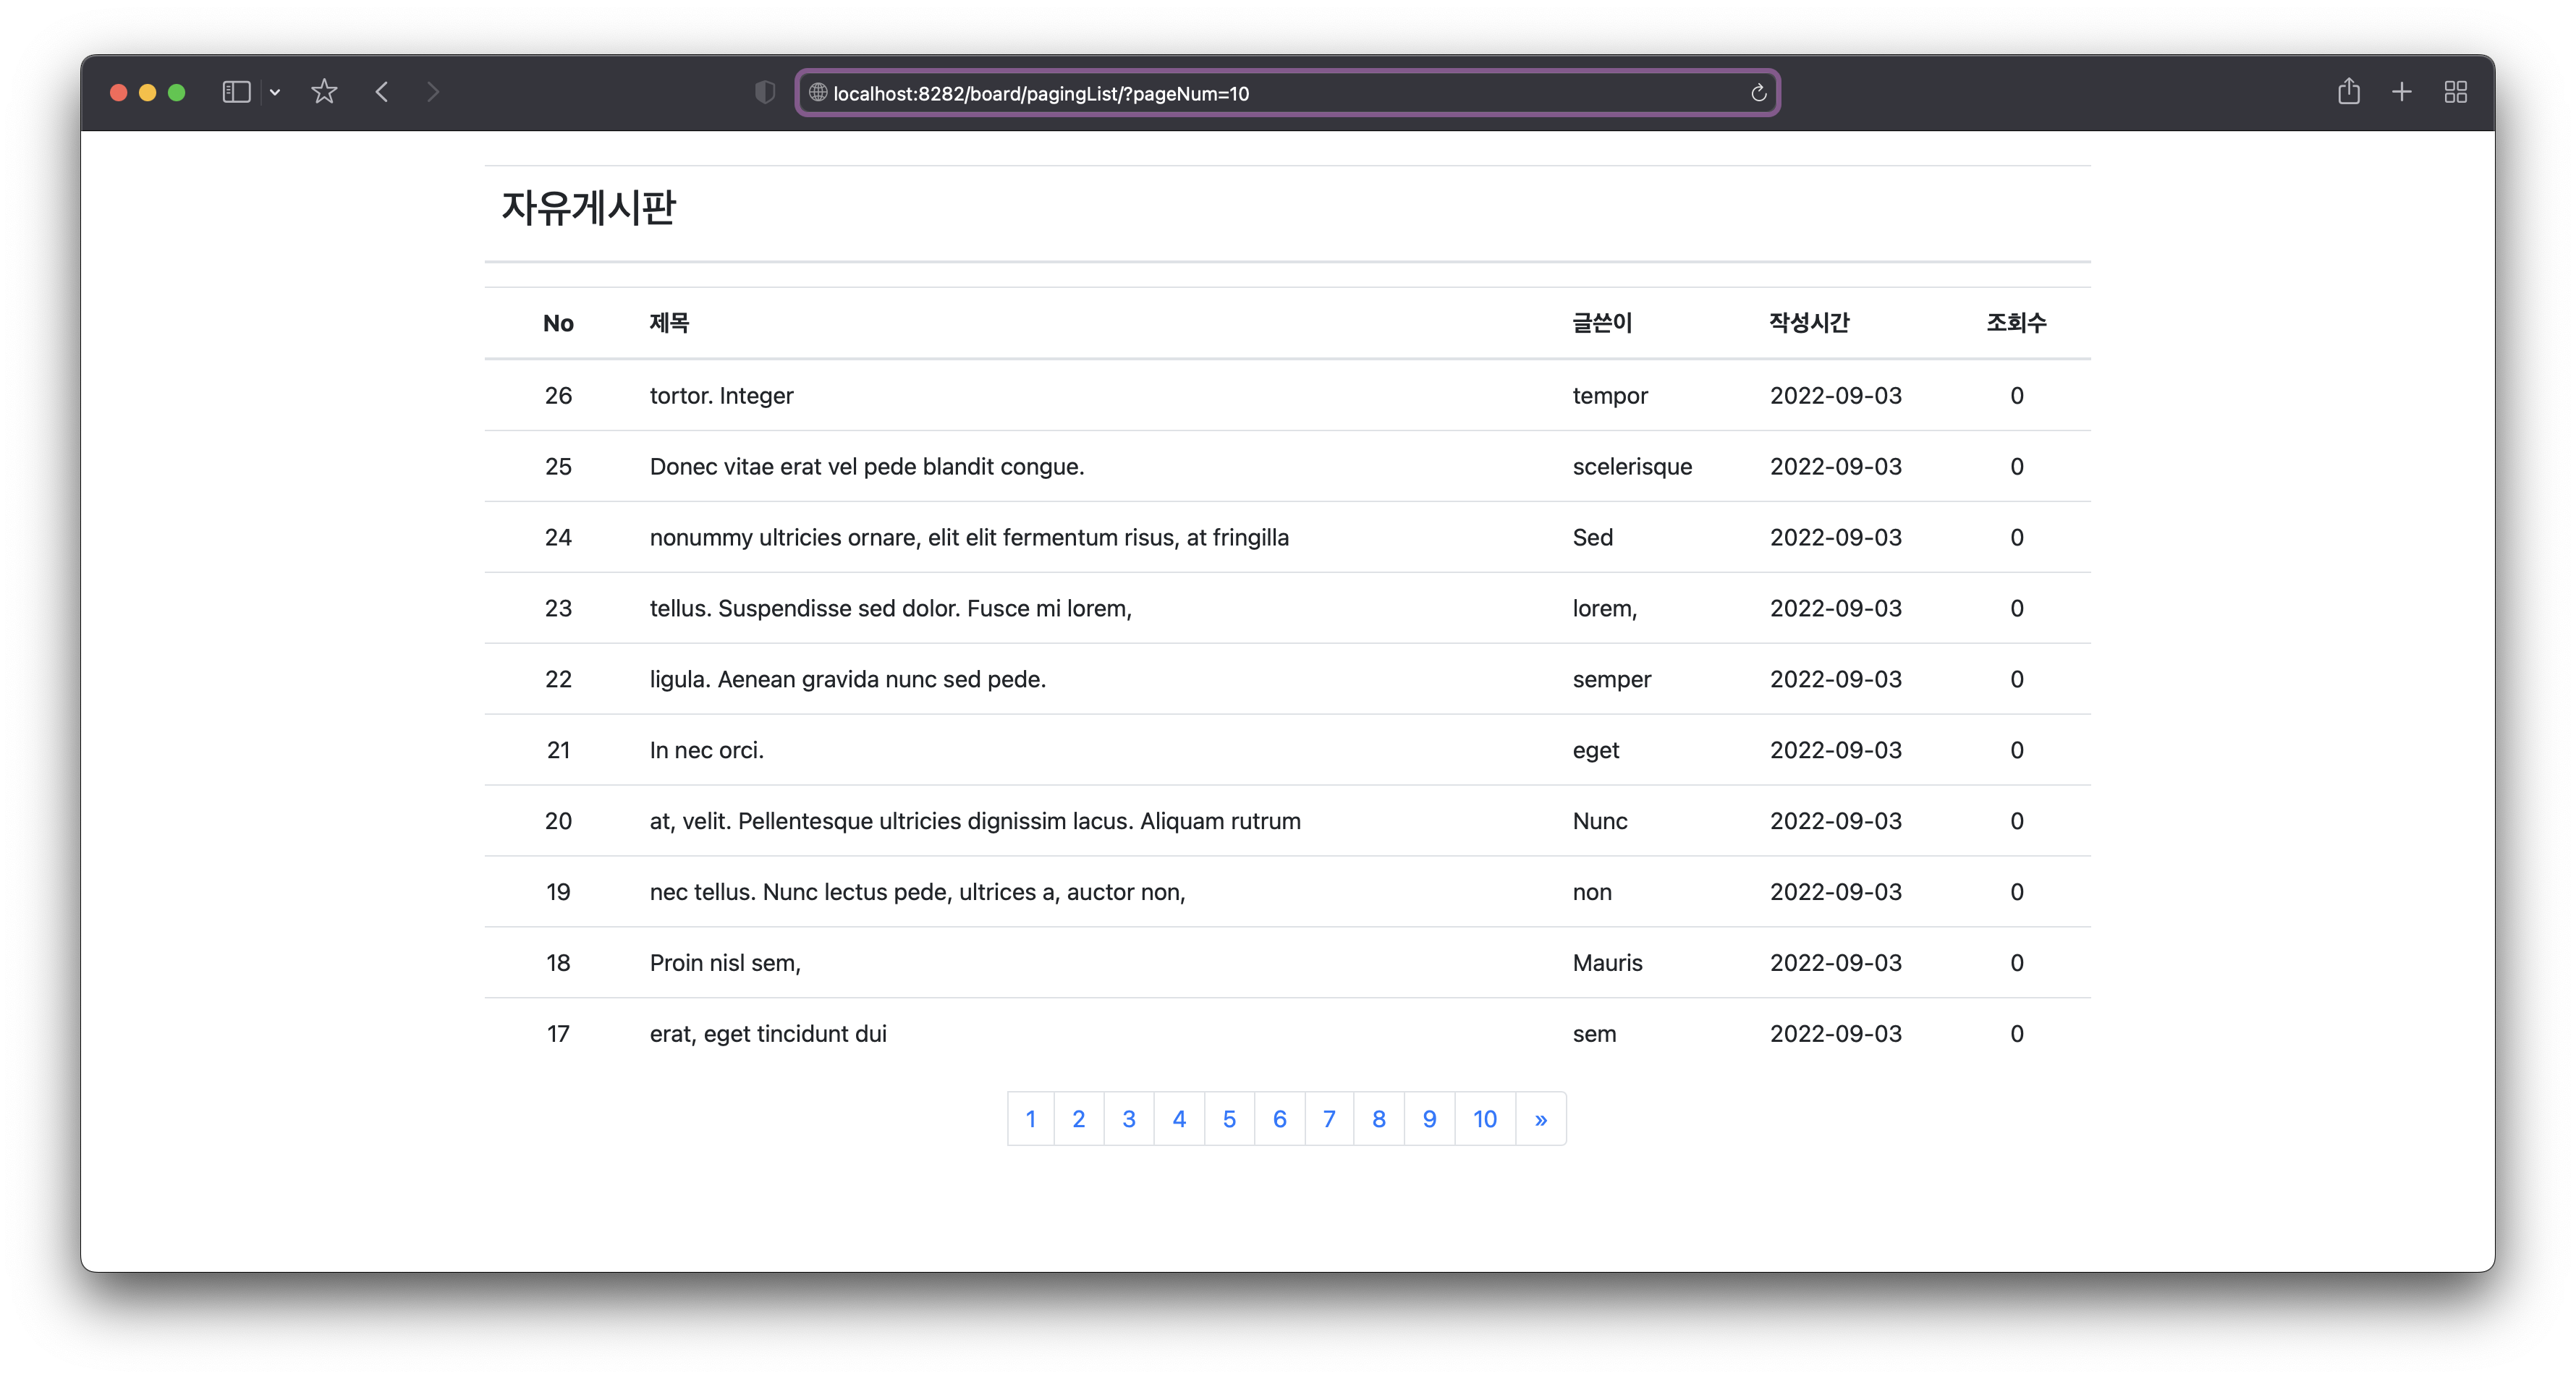2576x1379 pixels.
Task: Open the privacy shield icon
Action: (x=765, y=93)
